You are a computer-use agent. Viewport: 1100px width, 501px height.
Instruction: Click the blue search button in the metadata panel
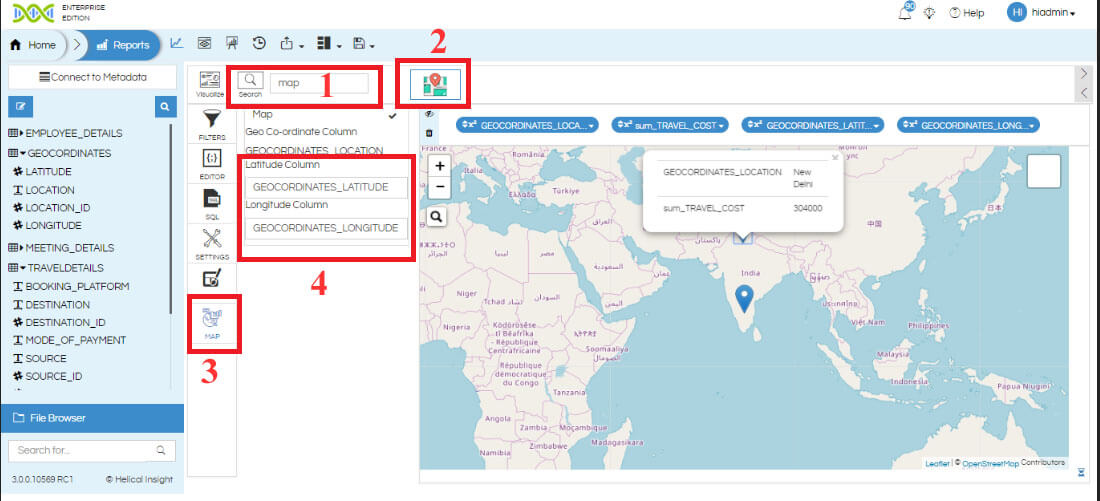[165, 107]
